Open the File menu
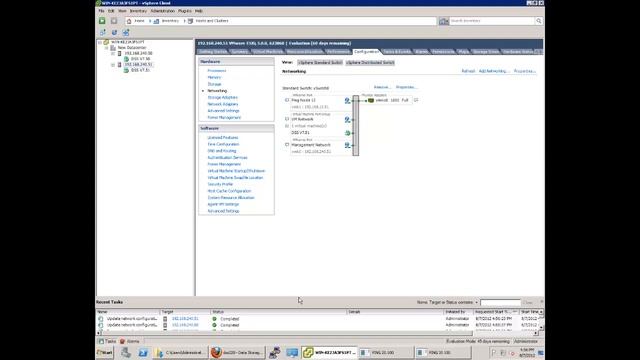Screen dimensions: 640x360 pos(101,11)
